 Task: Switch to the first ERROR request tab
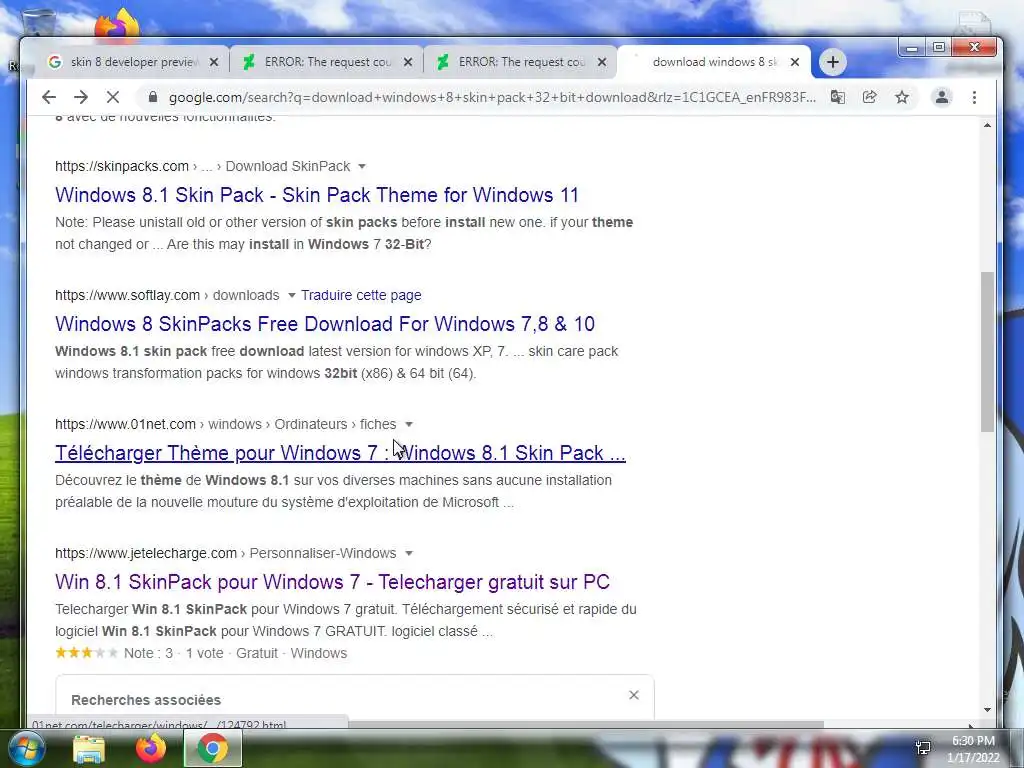327,62
